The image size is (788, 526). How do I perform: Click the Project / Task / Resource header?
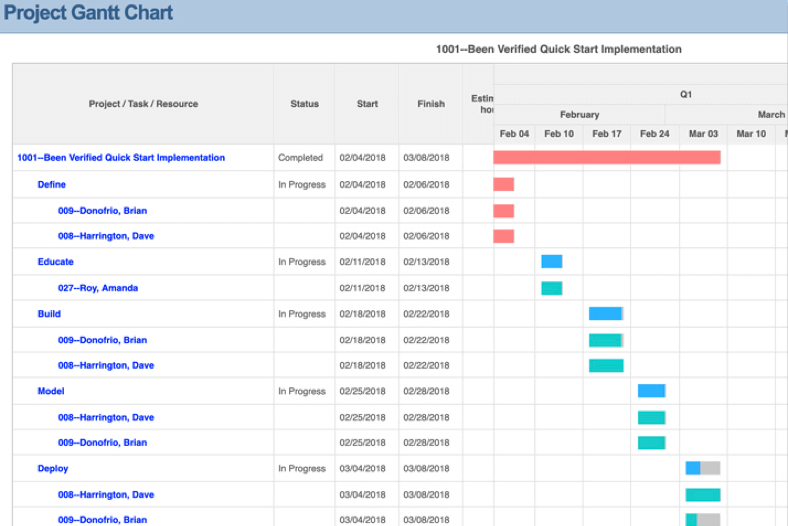[143, 104]
